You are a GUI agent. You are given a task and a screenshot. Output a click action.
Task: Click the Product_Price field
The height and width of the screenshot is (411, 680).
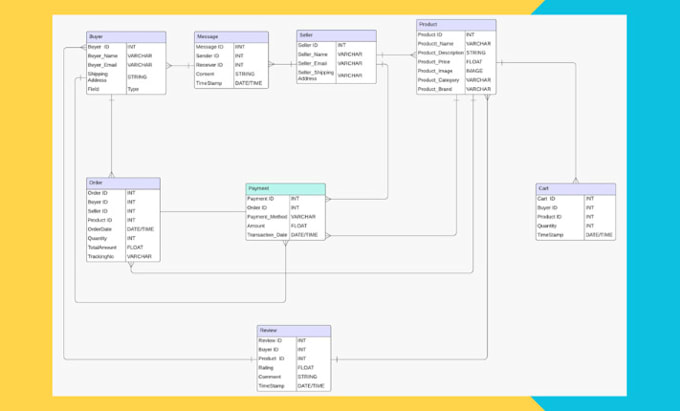point(434,62)
